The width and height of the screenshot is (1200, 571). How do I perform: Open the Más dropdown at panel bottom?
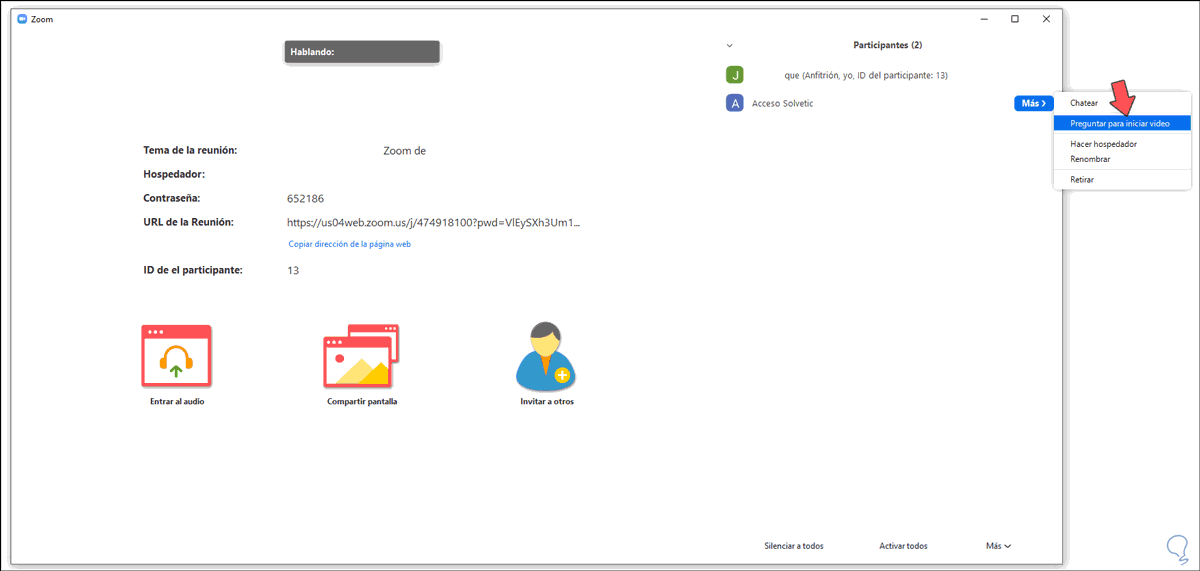point(998,546)
